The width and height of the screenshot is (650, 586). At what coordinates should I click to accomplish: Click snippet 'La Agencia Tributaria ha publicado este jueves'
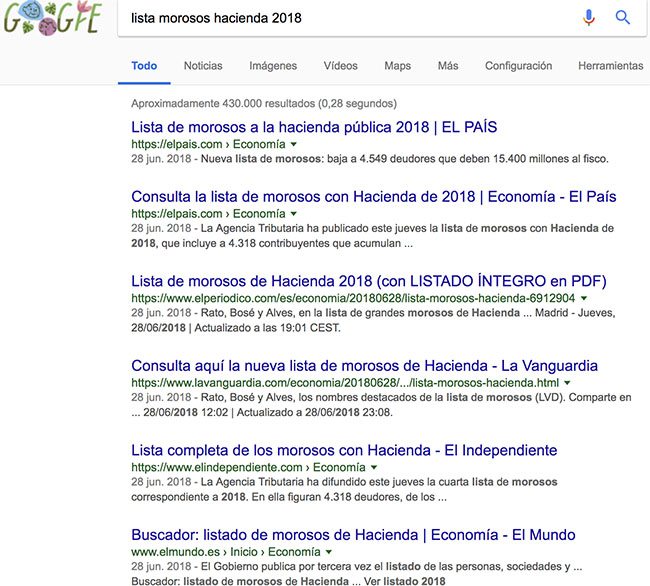point(372,236)
